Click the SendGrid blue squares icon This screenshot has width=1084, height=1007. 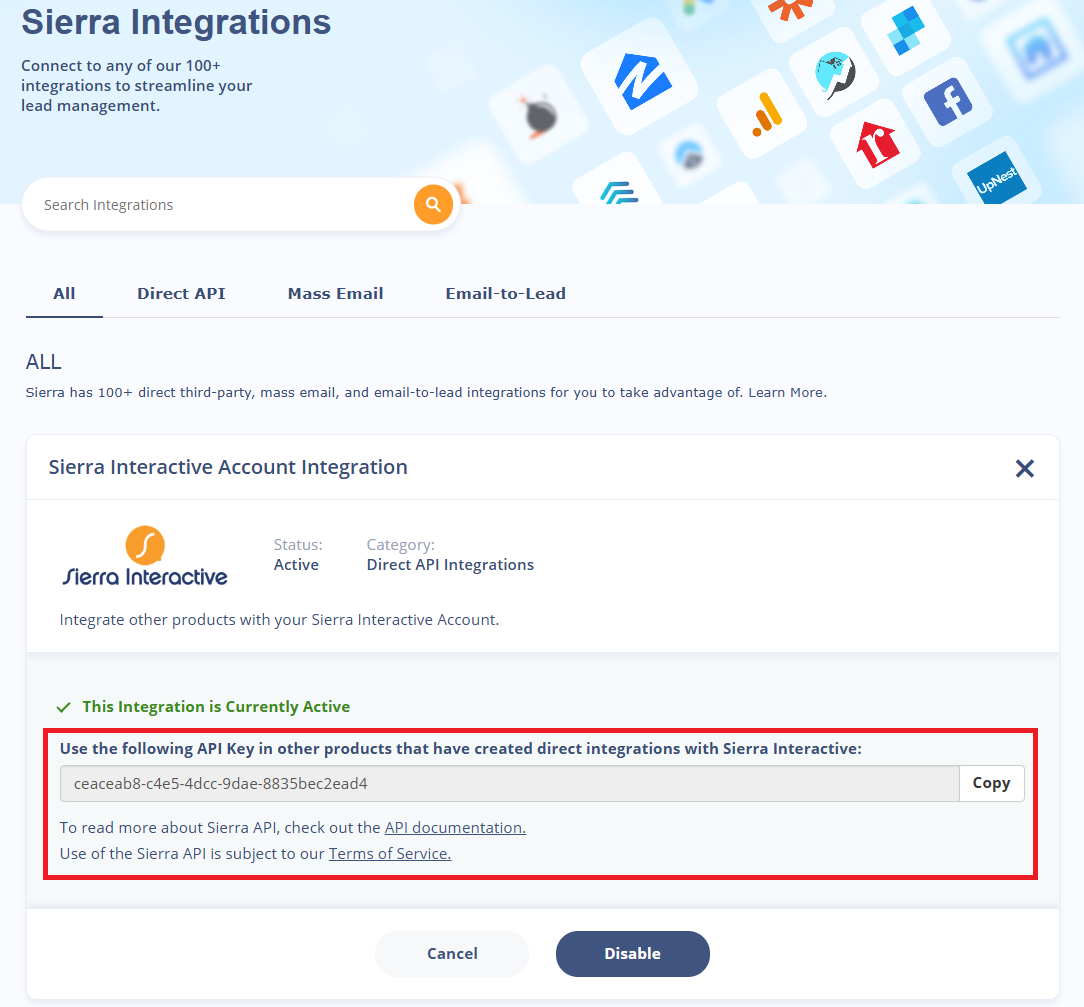(906, 30)
